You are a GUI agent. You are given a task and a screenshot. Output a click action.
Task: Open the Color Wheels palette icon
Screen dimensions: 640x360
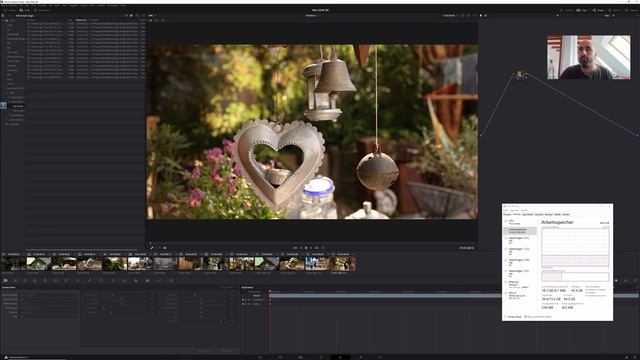pos(25,280)
